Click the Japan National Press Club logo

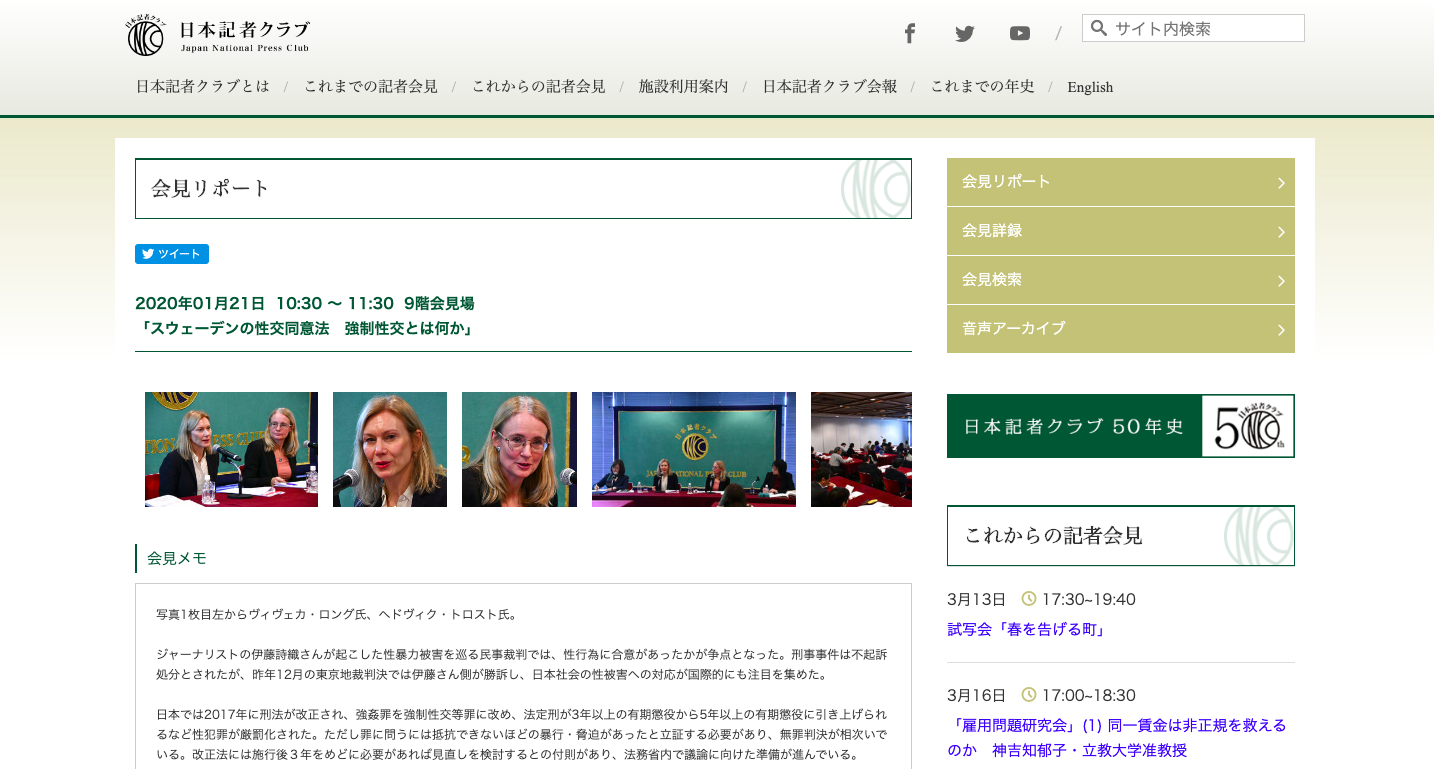[218, 36]
